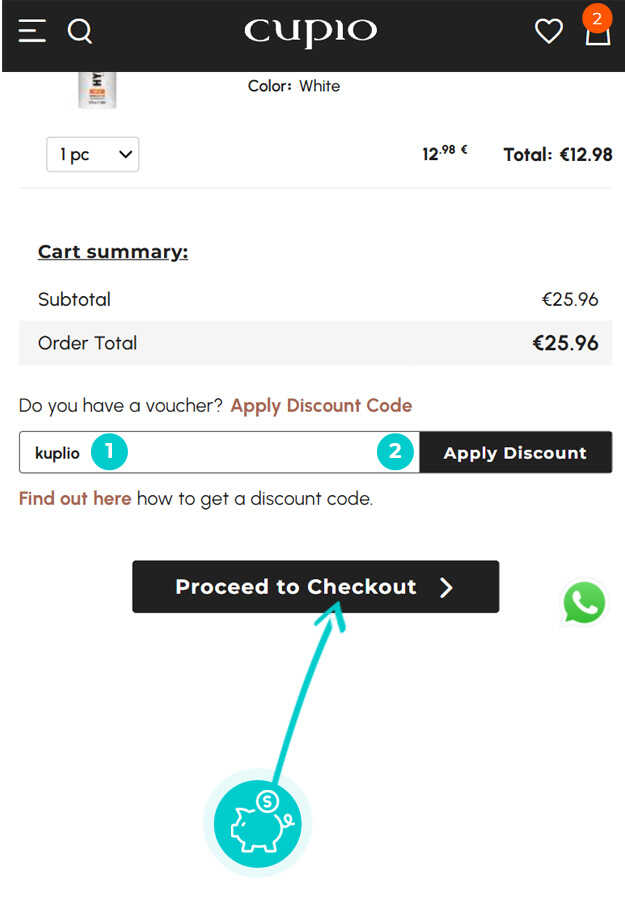Open the hamburger navigation menu
The height and width of the screenshot is (911, 625).
pos(32,32)
